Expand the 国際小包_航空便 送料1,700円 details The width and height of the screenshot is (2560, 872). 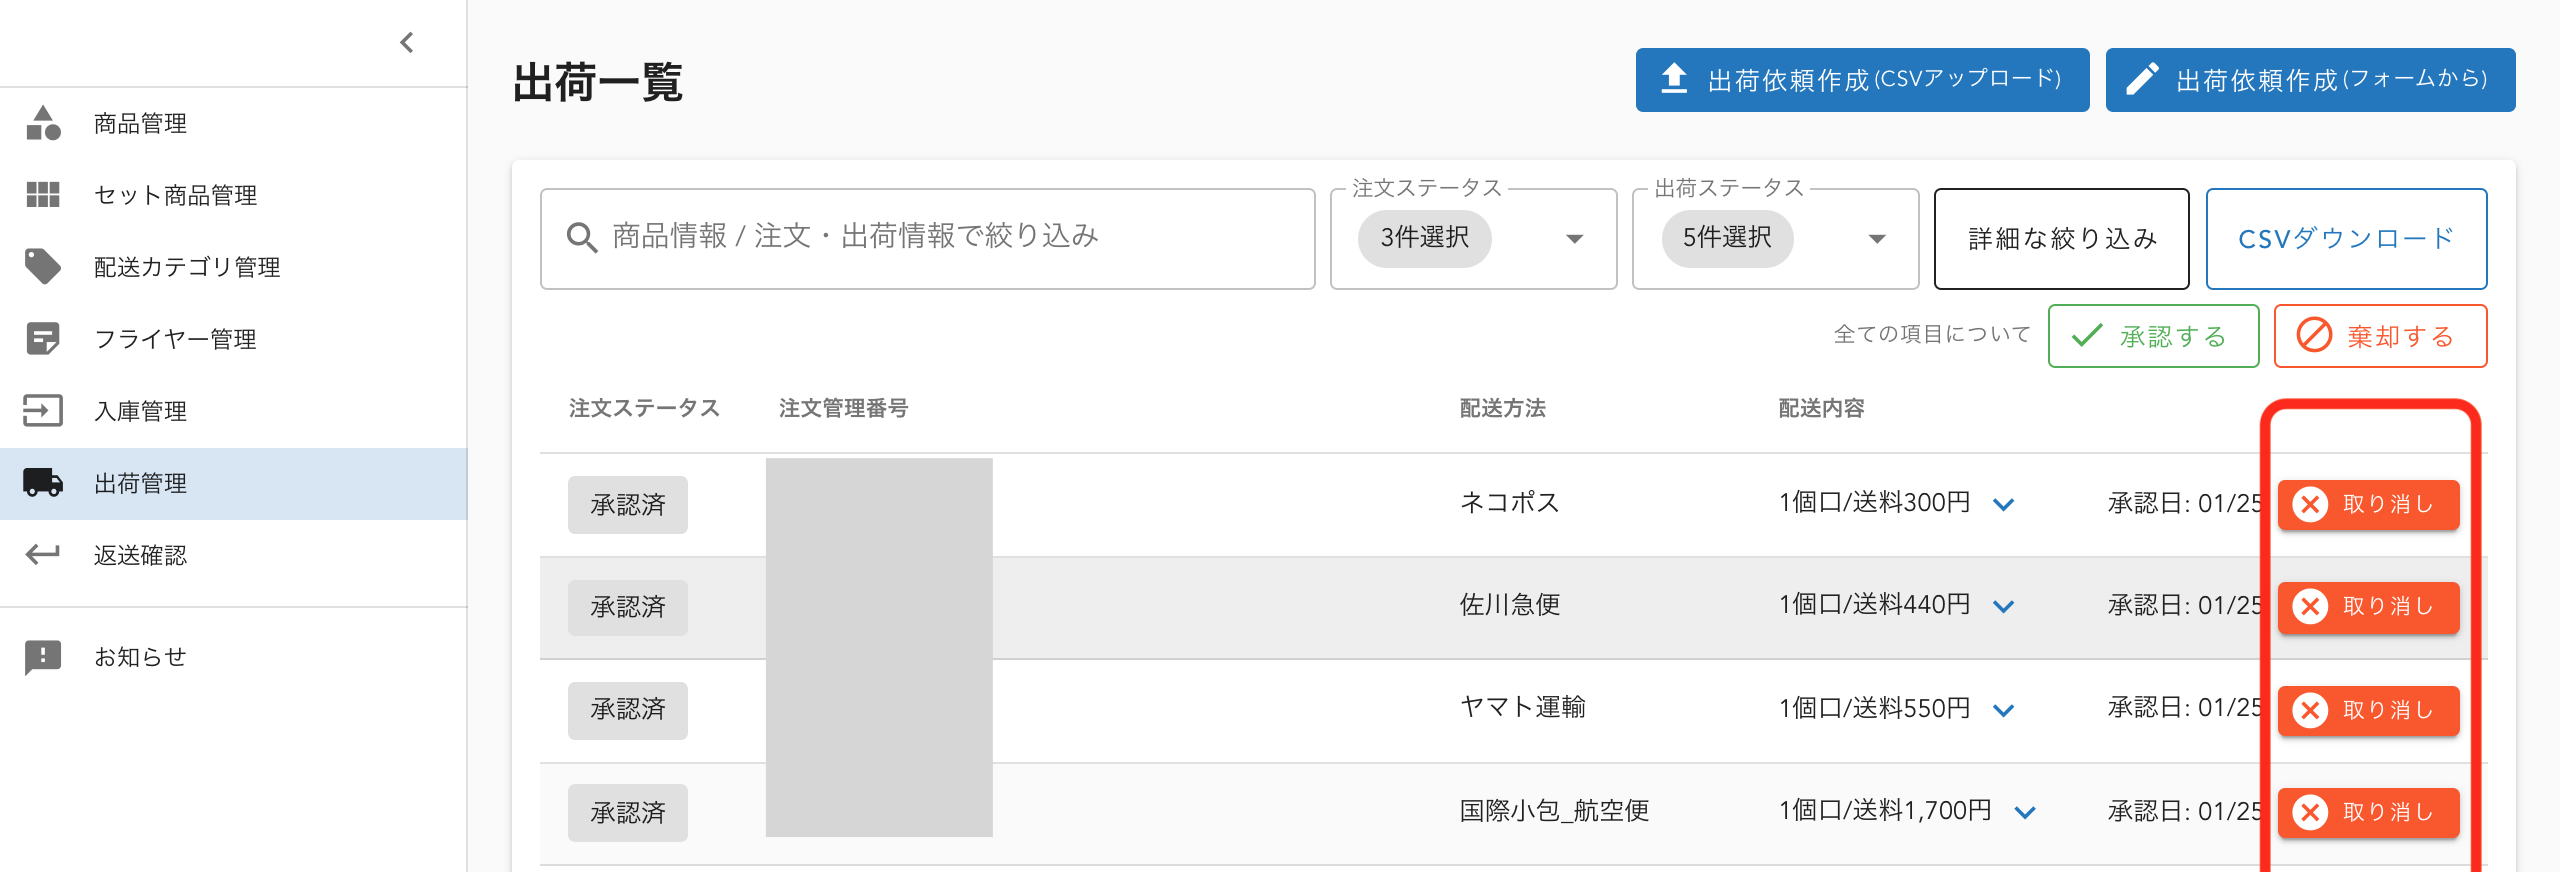pyautogui.click(x=2025, y=813)
